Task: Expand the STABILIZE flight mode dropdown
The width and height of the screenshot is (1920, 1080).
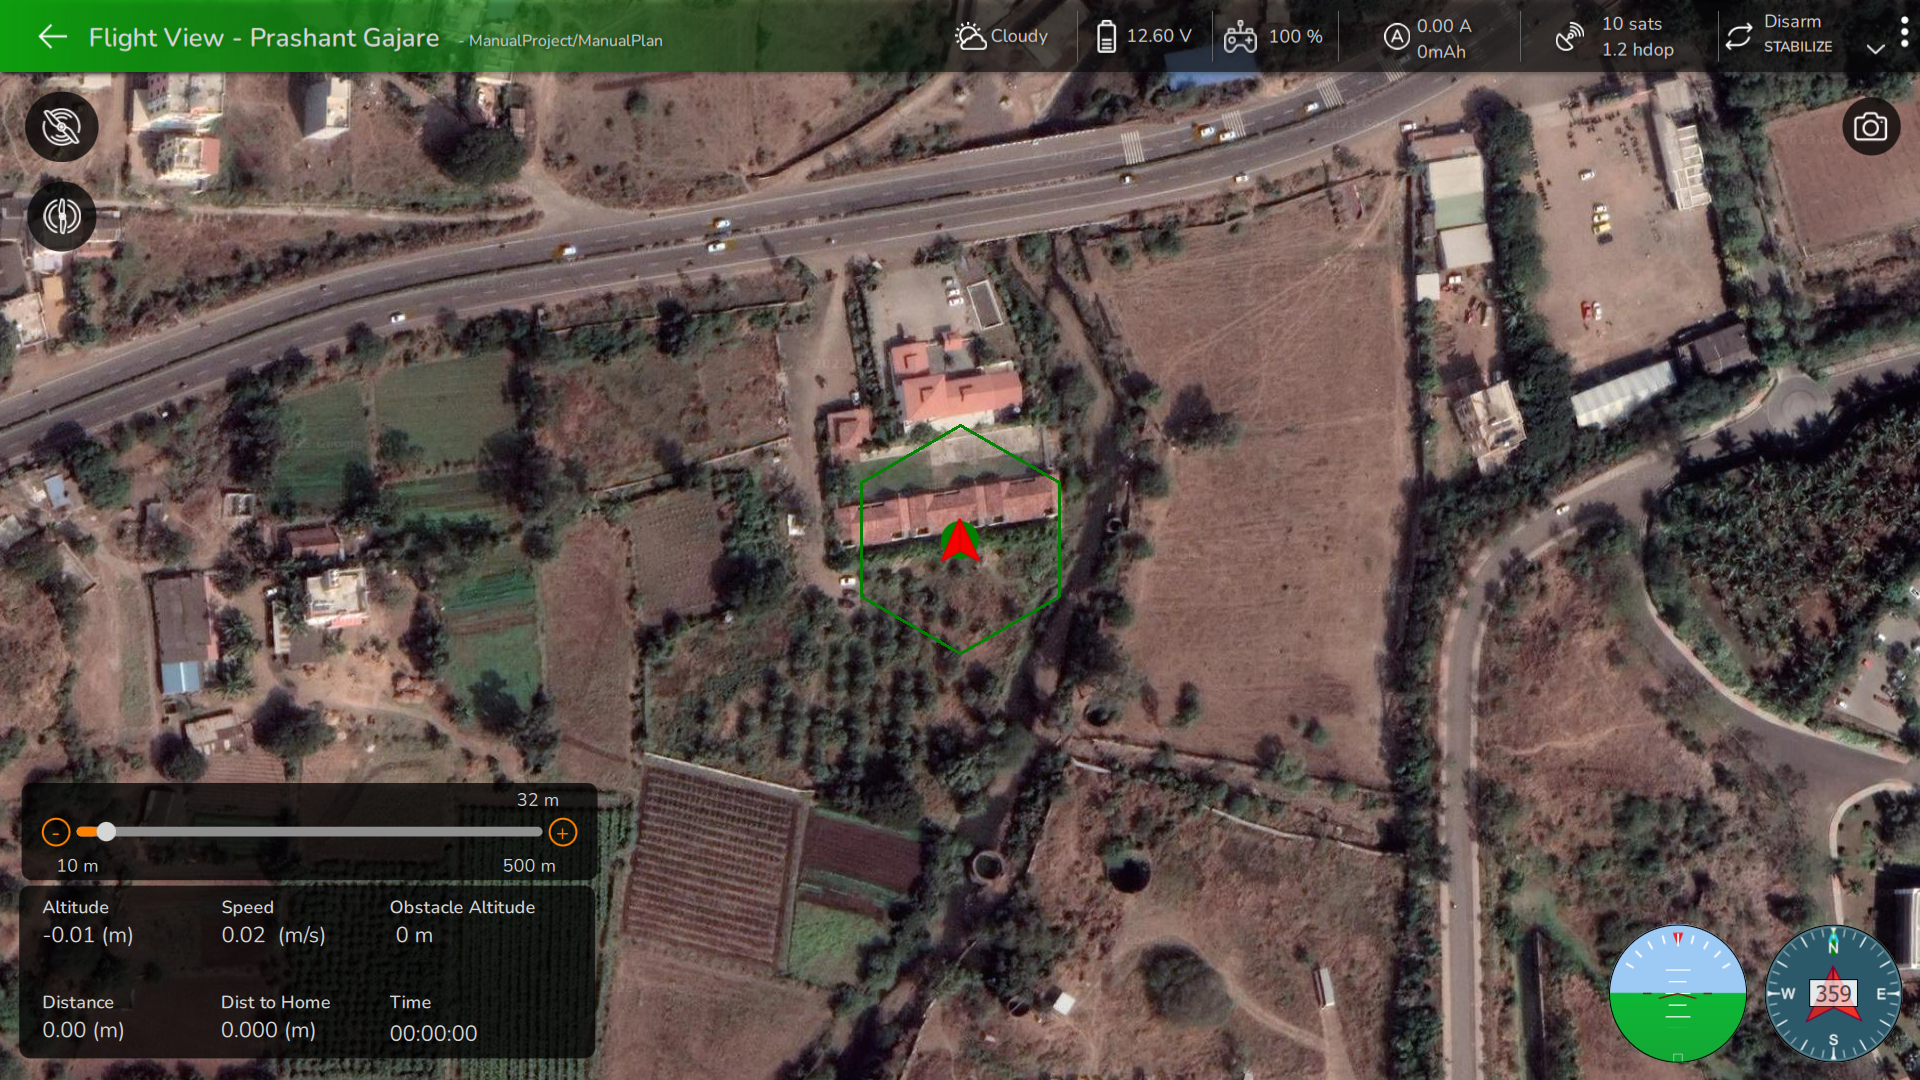Action: tap(1875, 48)
